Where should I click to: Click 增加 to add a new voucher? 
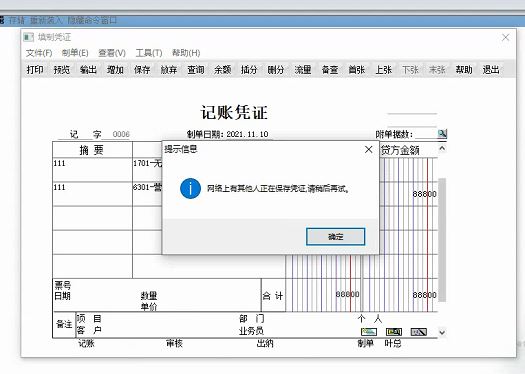click(115, 70)
